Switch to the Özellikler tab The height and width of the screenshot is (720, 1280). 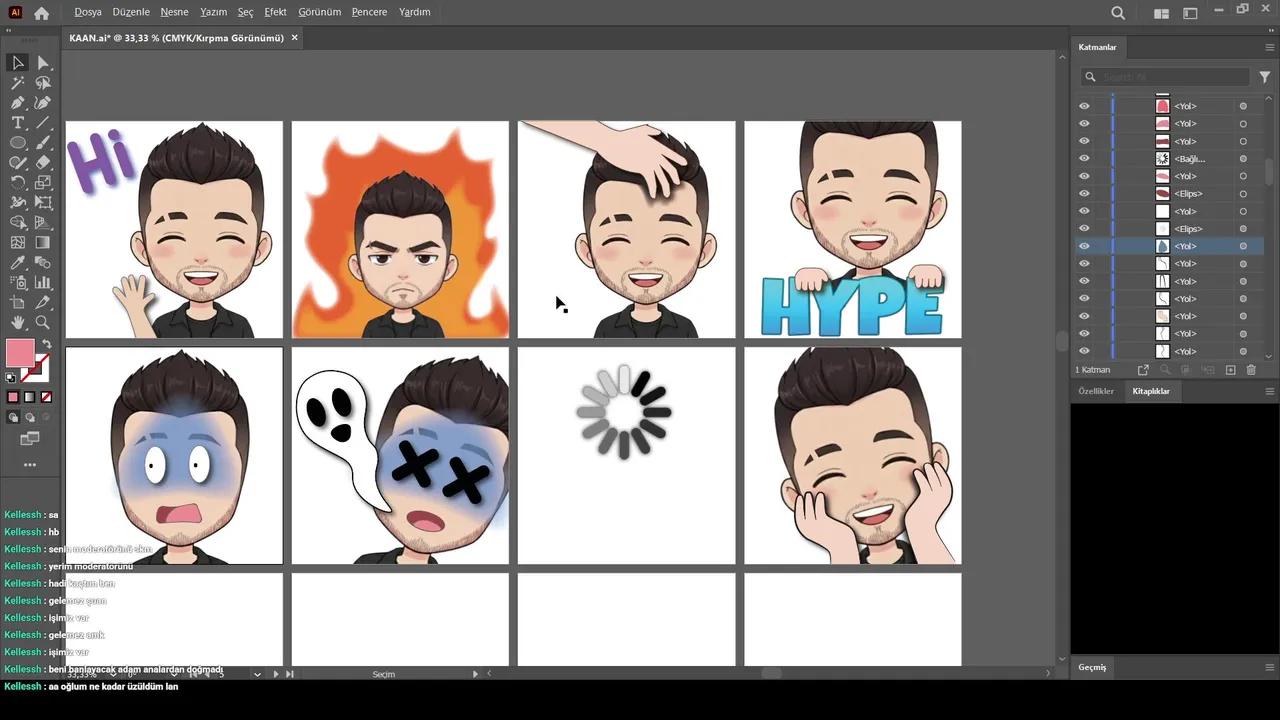(x=1096, y=391)
